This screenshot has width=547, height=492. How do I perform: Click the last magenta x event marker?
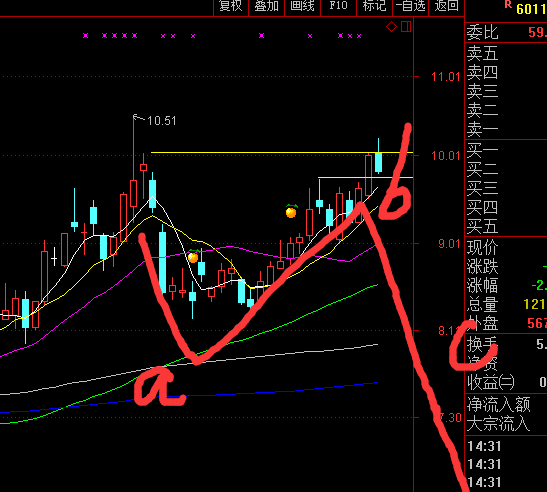coord(359,36)
